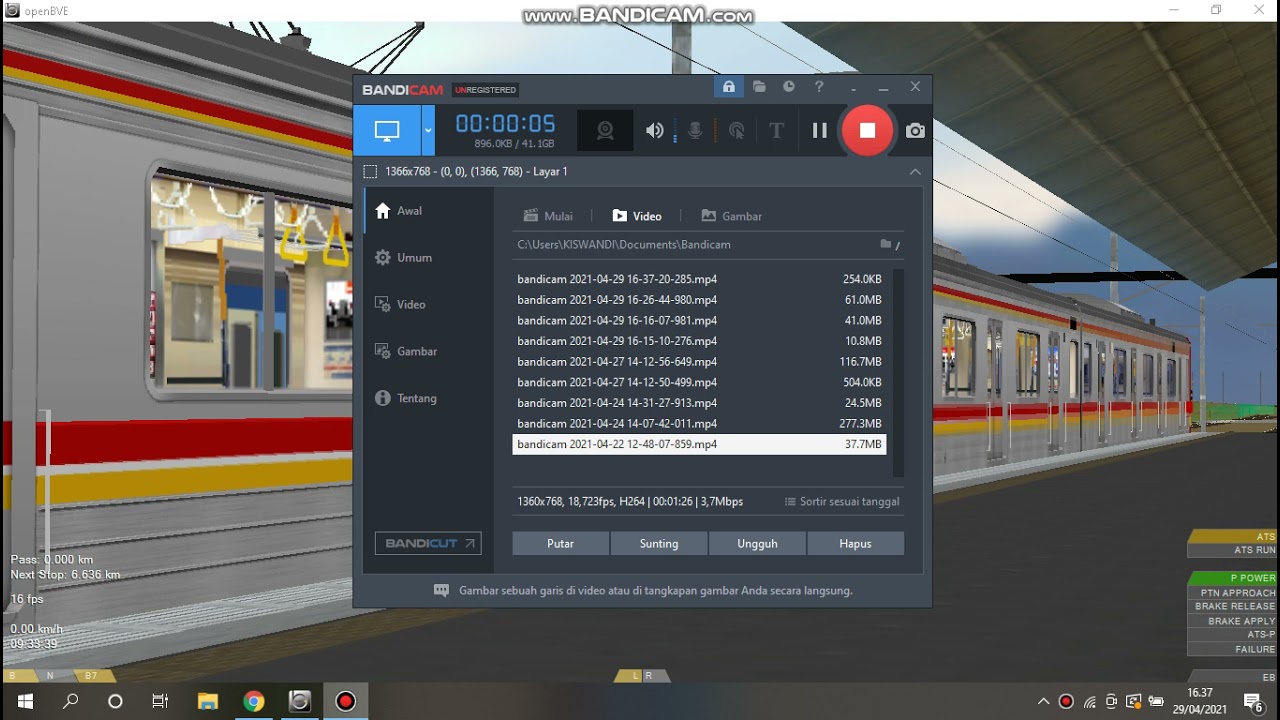Switch to the Video file list tab

coord(637,216)
